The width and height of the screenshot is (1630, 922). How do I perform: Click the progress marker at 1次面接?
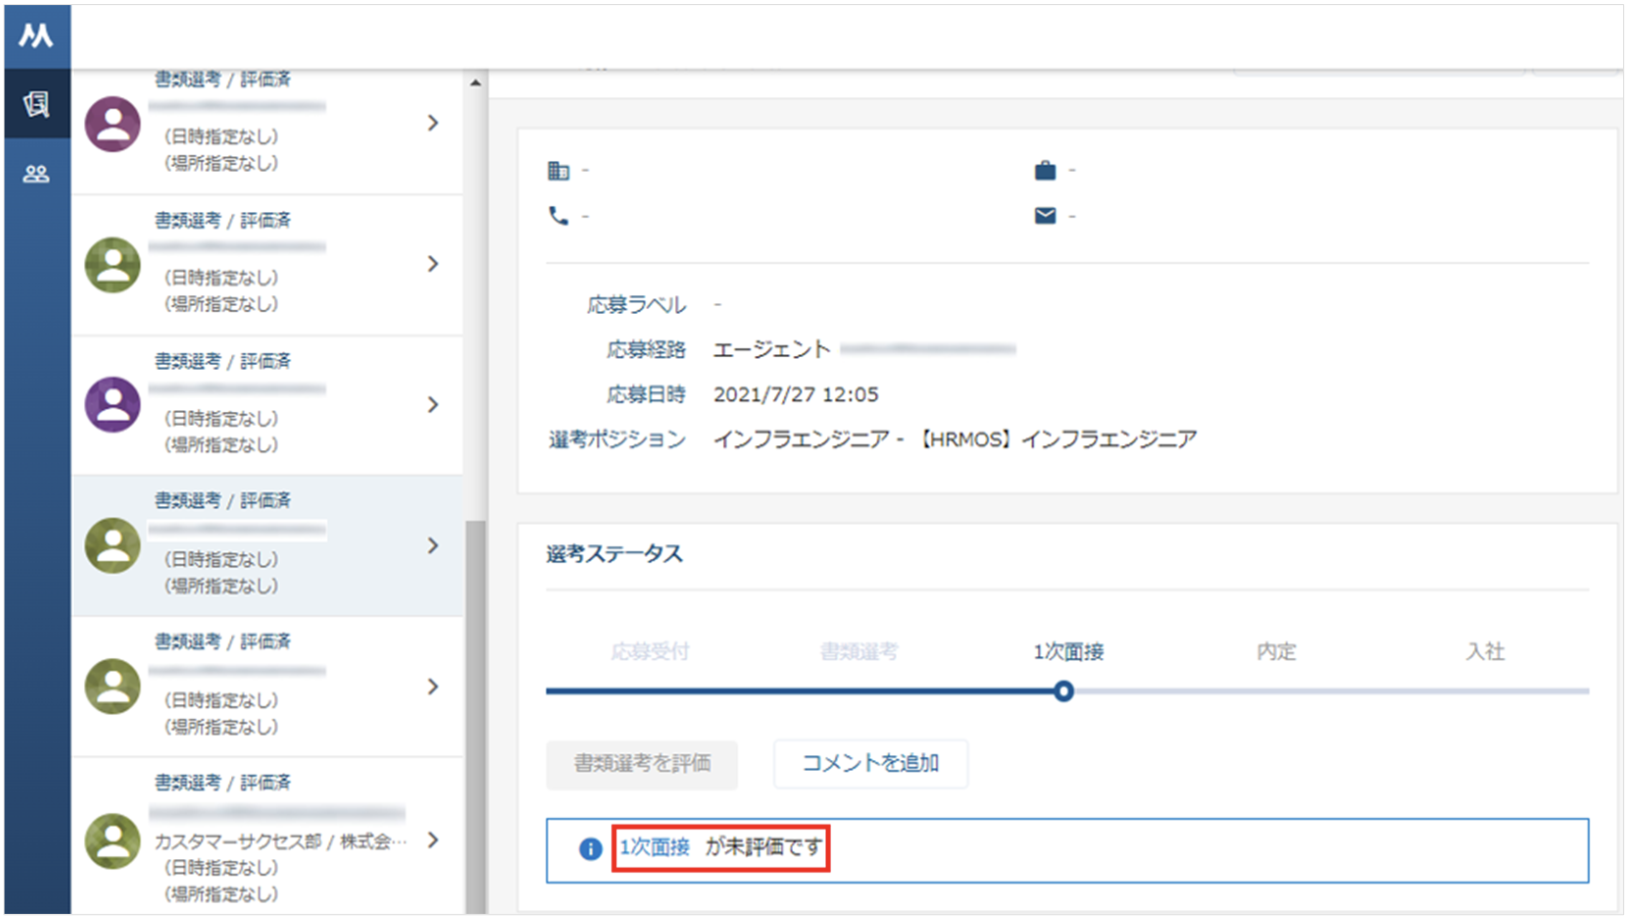[x=1064, y=691]
